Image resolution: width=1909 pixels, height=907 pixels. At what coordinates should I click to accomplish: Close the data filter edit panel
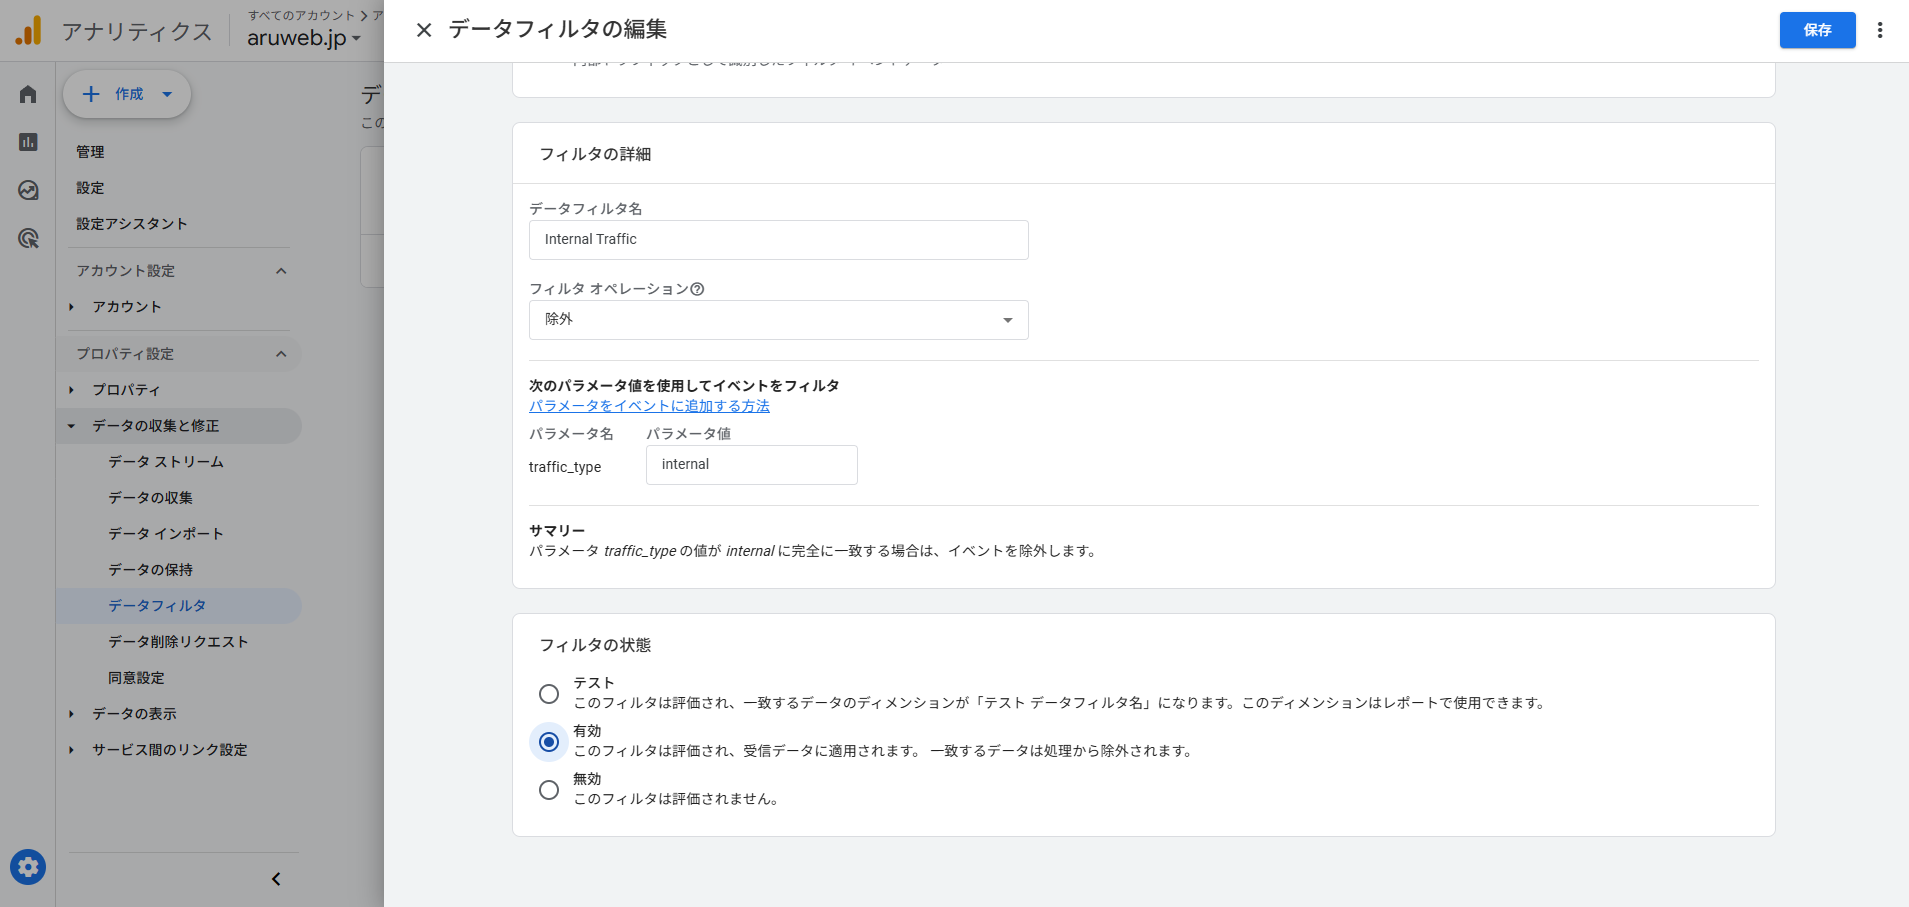pos(424,30)
